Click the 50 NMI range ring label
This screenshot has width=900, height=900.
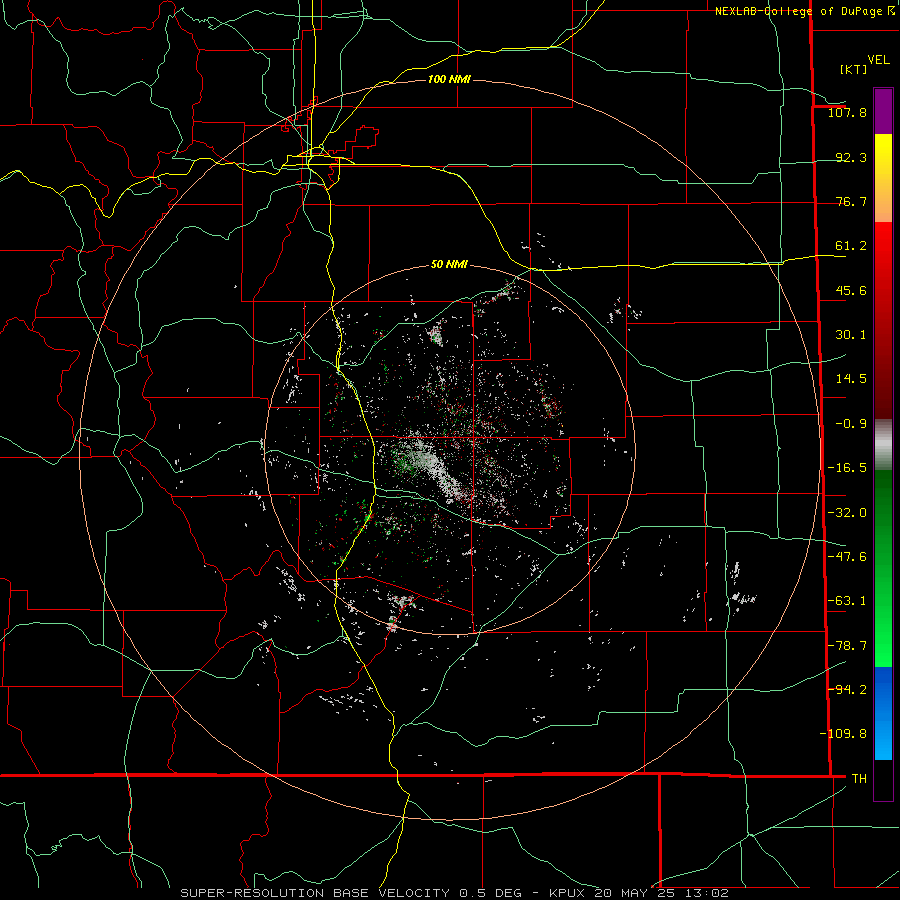point(449,264)
